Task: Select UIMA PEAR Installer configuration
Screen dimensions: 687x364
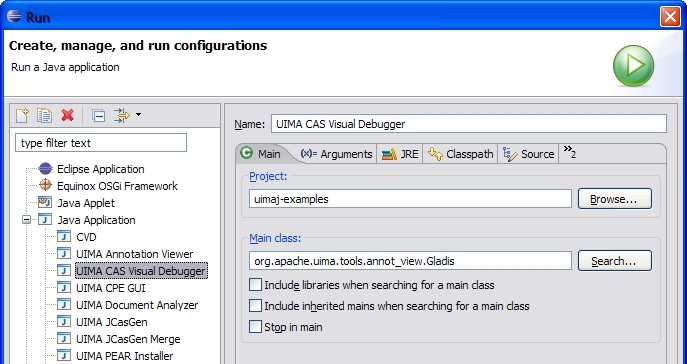Action: pos(124,356)
